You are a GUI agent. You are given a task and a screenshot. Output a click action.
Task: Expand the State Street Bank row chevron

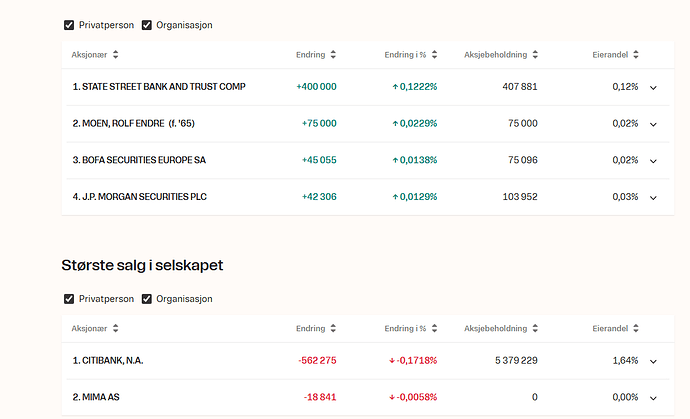tap(653, 88)
